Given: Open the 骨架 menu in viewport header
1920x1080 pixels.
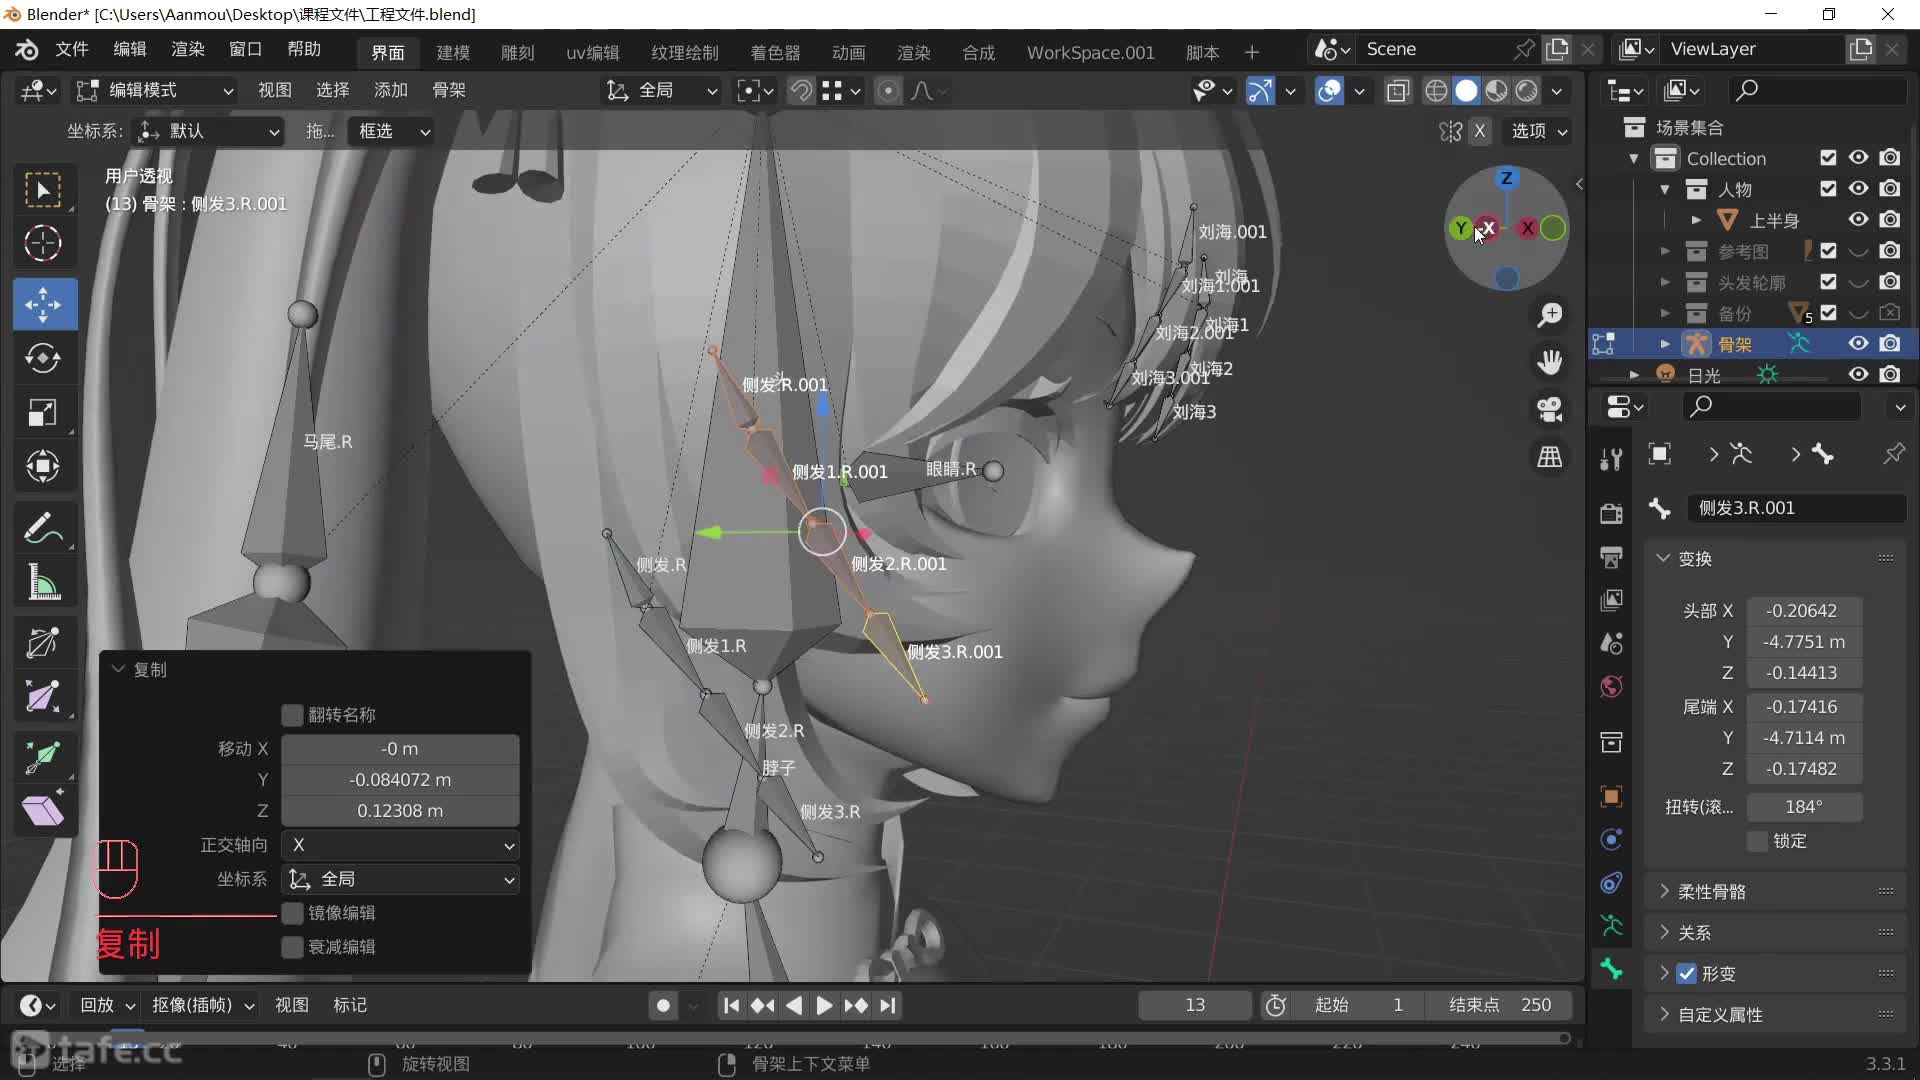Looking at the screenshot, I should point(449,91).
